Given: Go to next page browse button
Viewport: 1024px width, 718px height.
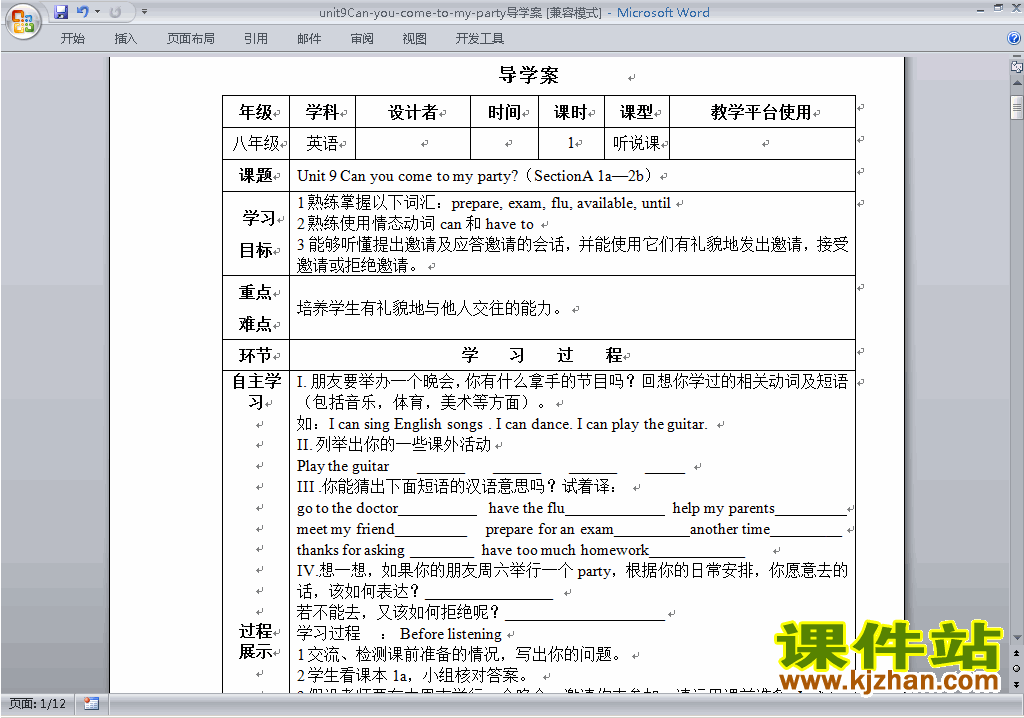Looking at the screenshot, I should [1017, 684].
